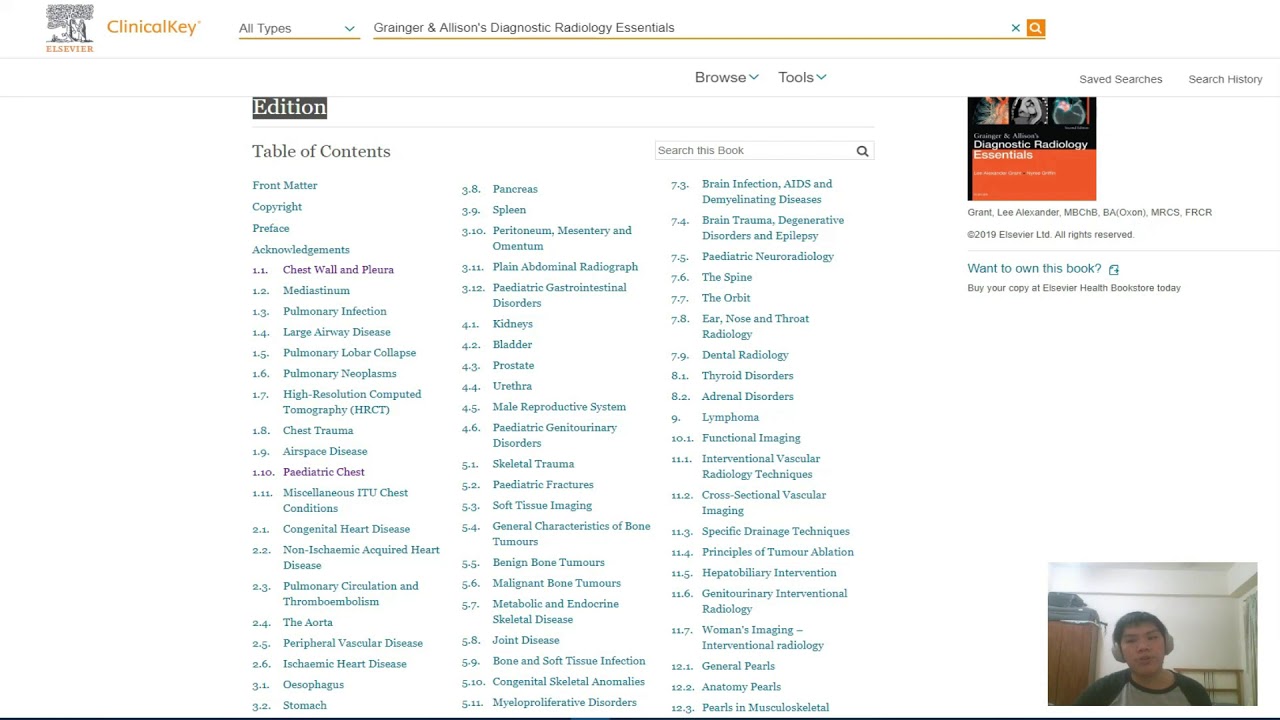Open Miscellaneous ITU Chest Conditions chapter
This screenshot has width=1280, height=720.
(x=345, y=501)
